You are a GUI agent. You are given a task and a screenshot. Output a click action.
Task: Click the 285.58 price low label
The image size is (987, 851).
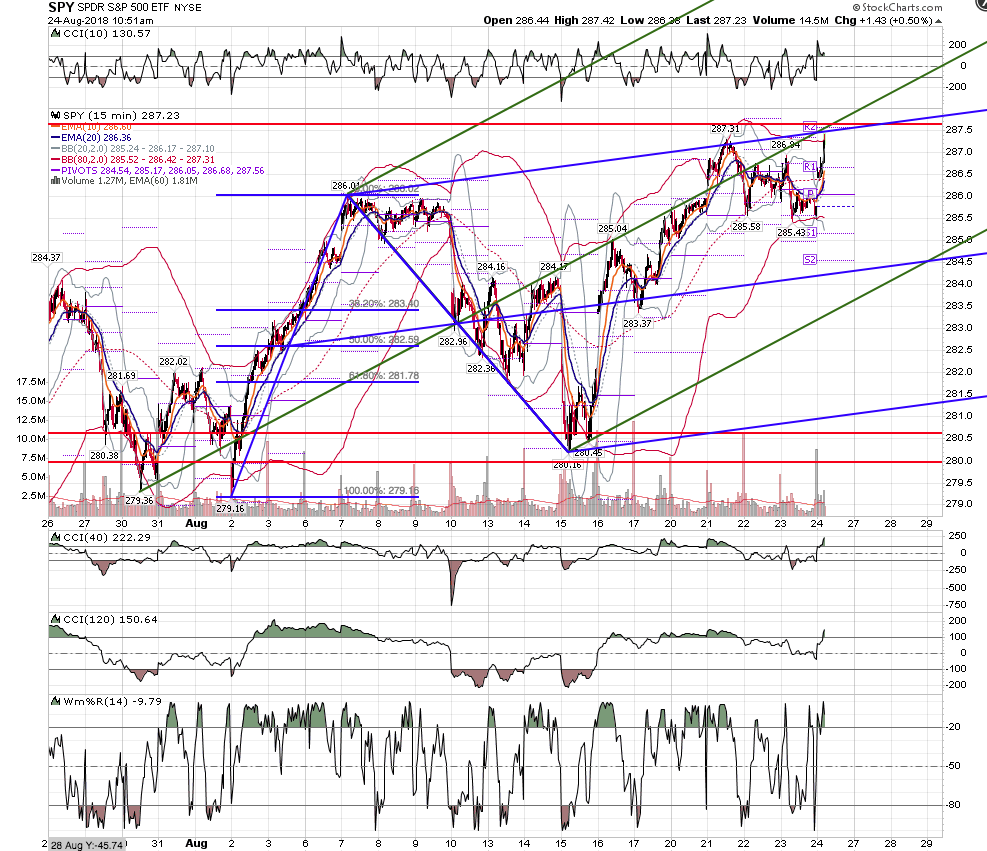[746, 227]
